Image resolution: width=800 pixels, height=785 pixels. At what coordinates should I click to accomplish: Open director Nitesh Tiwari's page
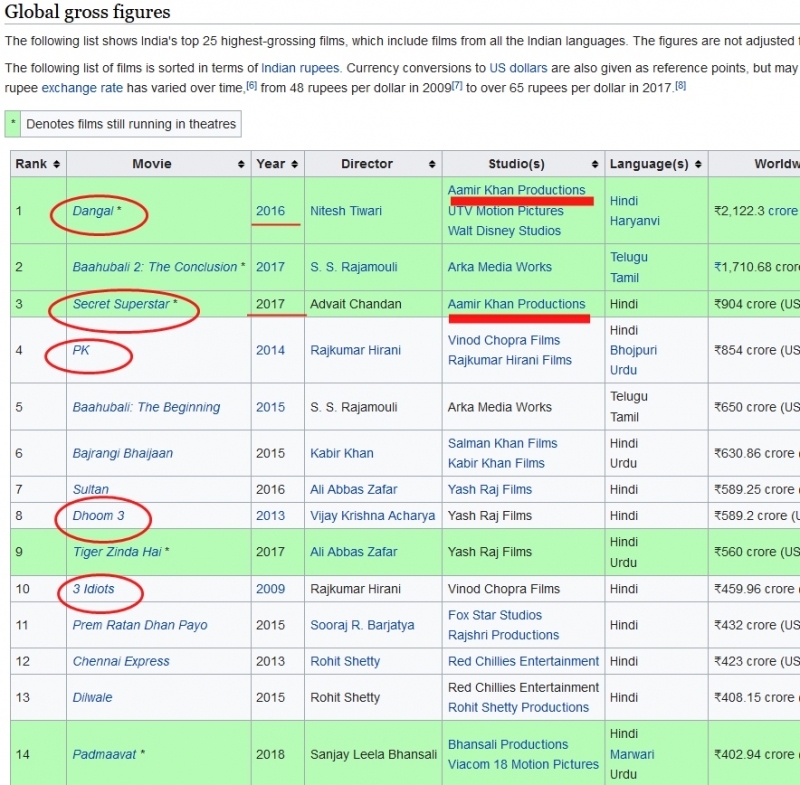coord(346,211)
